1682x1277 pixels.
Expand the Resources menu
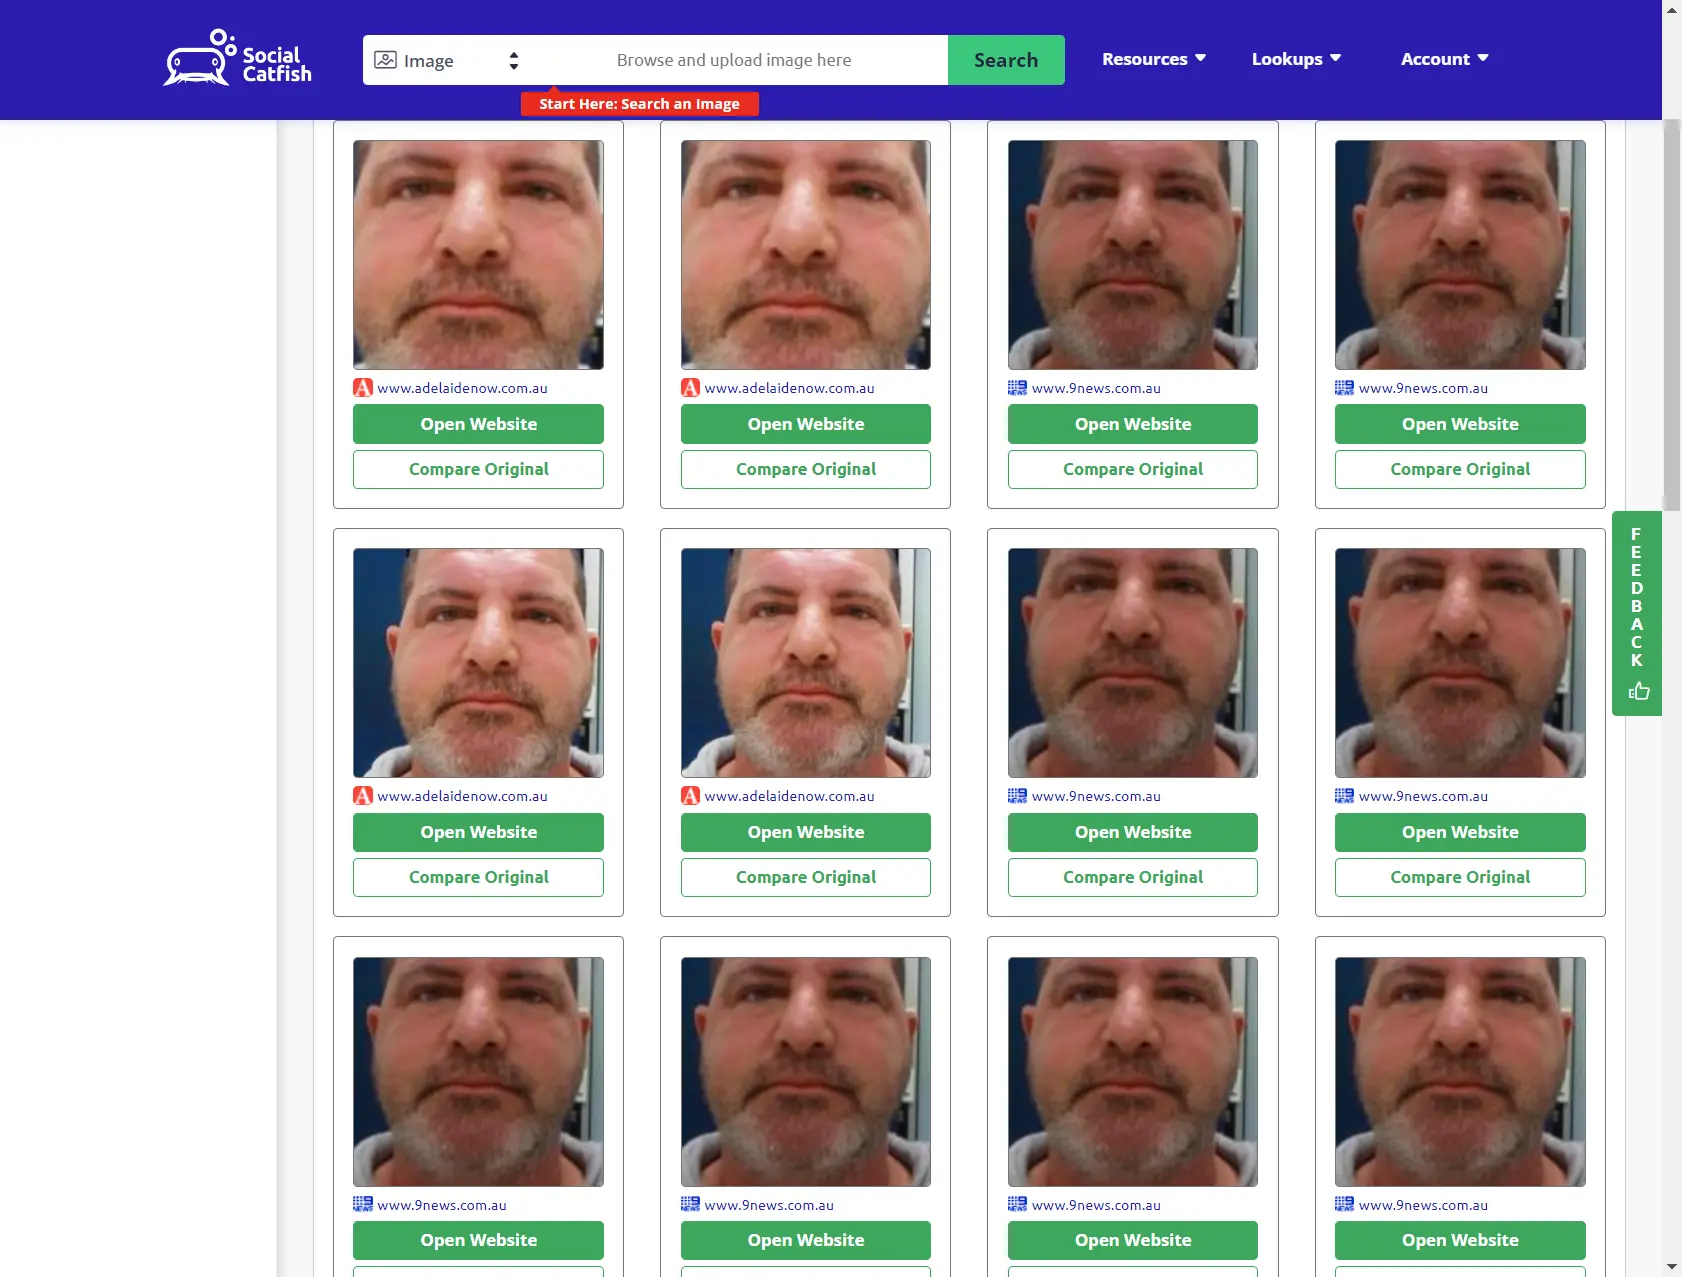pyautogui.click(x=1153, y=59)
